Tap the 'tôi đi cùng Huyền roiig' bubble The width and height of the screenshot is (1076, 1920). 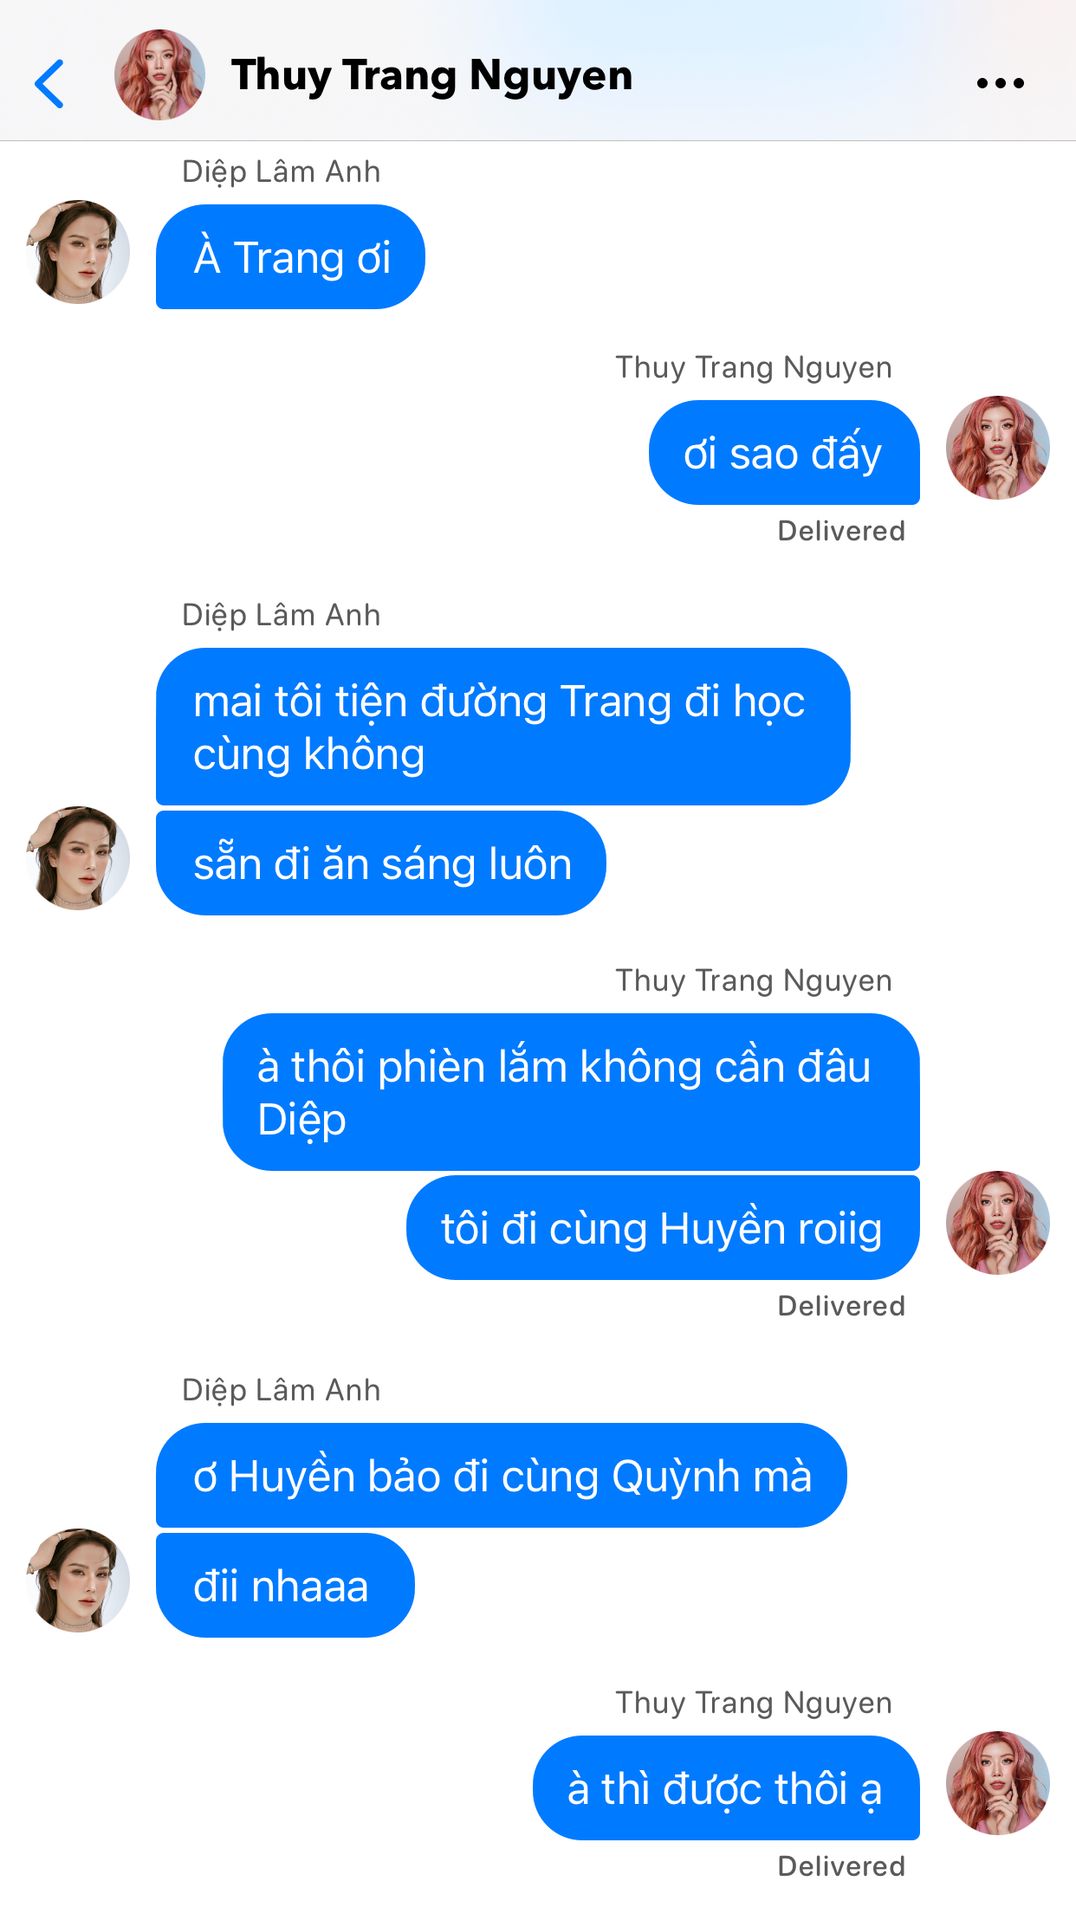(x=663, y=1227)
